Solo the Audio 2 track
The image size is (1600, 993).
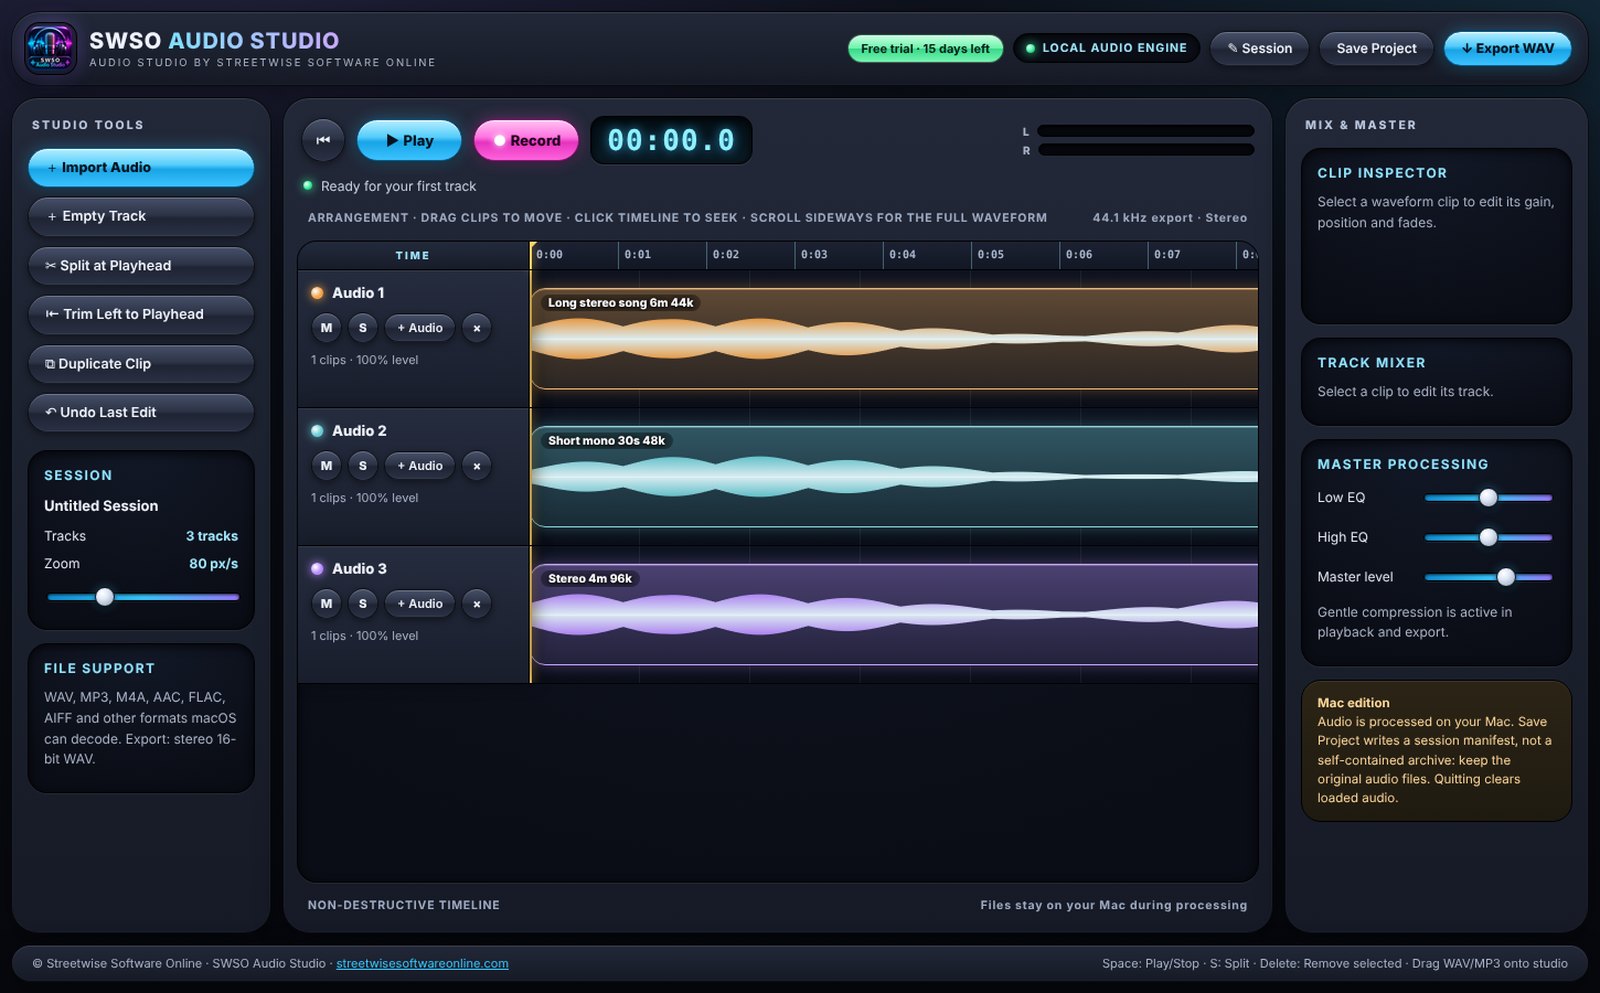[x=362, y=466]
